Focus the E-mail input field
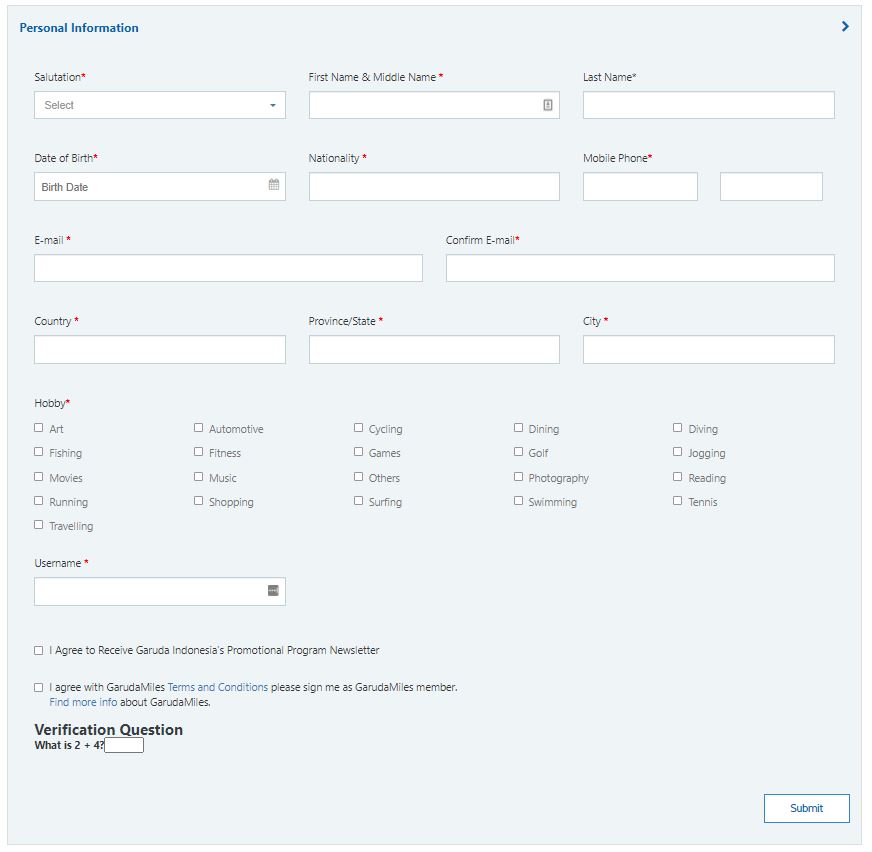 (228, 268)
